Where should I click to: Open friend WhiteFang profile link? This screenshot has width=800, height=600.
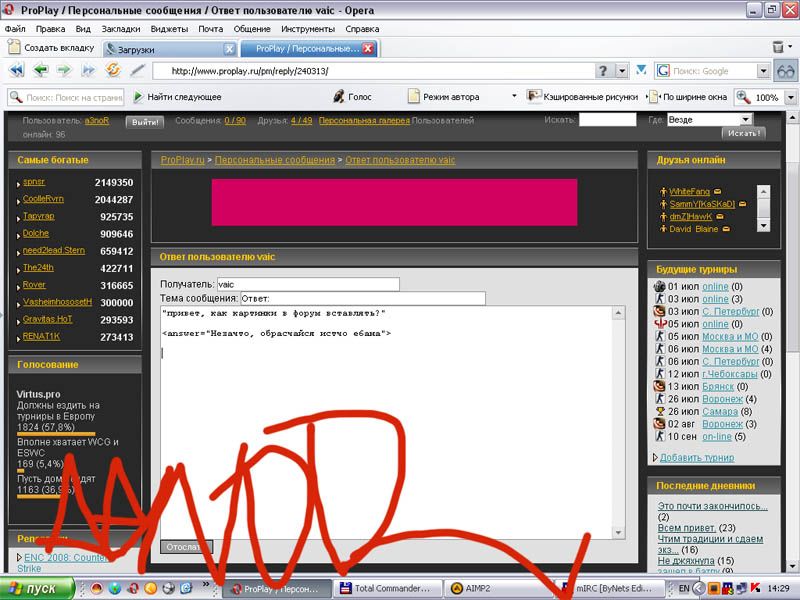689,191
